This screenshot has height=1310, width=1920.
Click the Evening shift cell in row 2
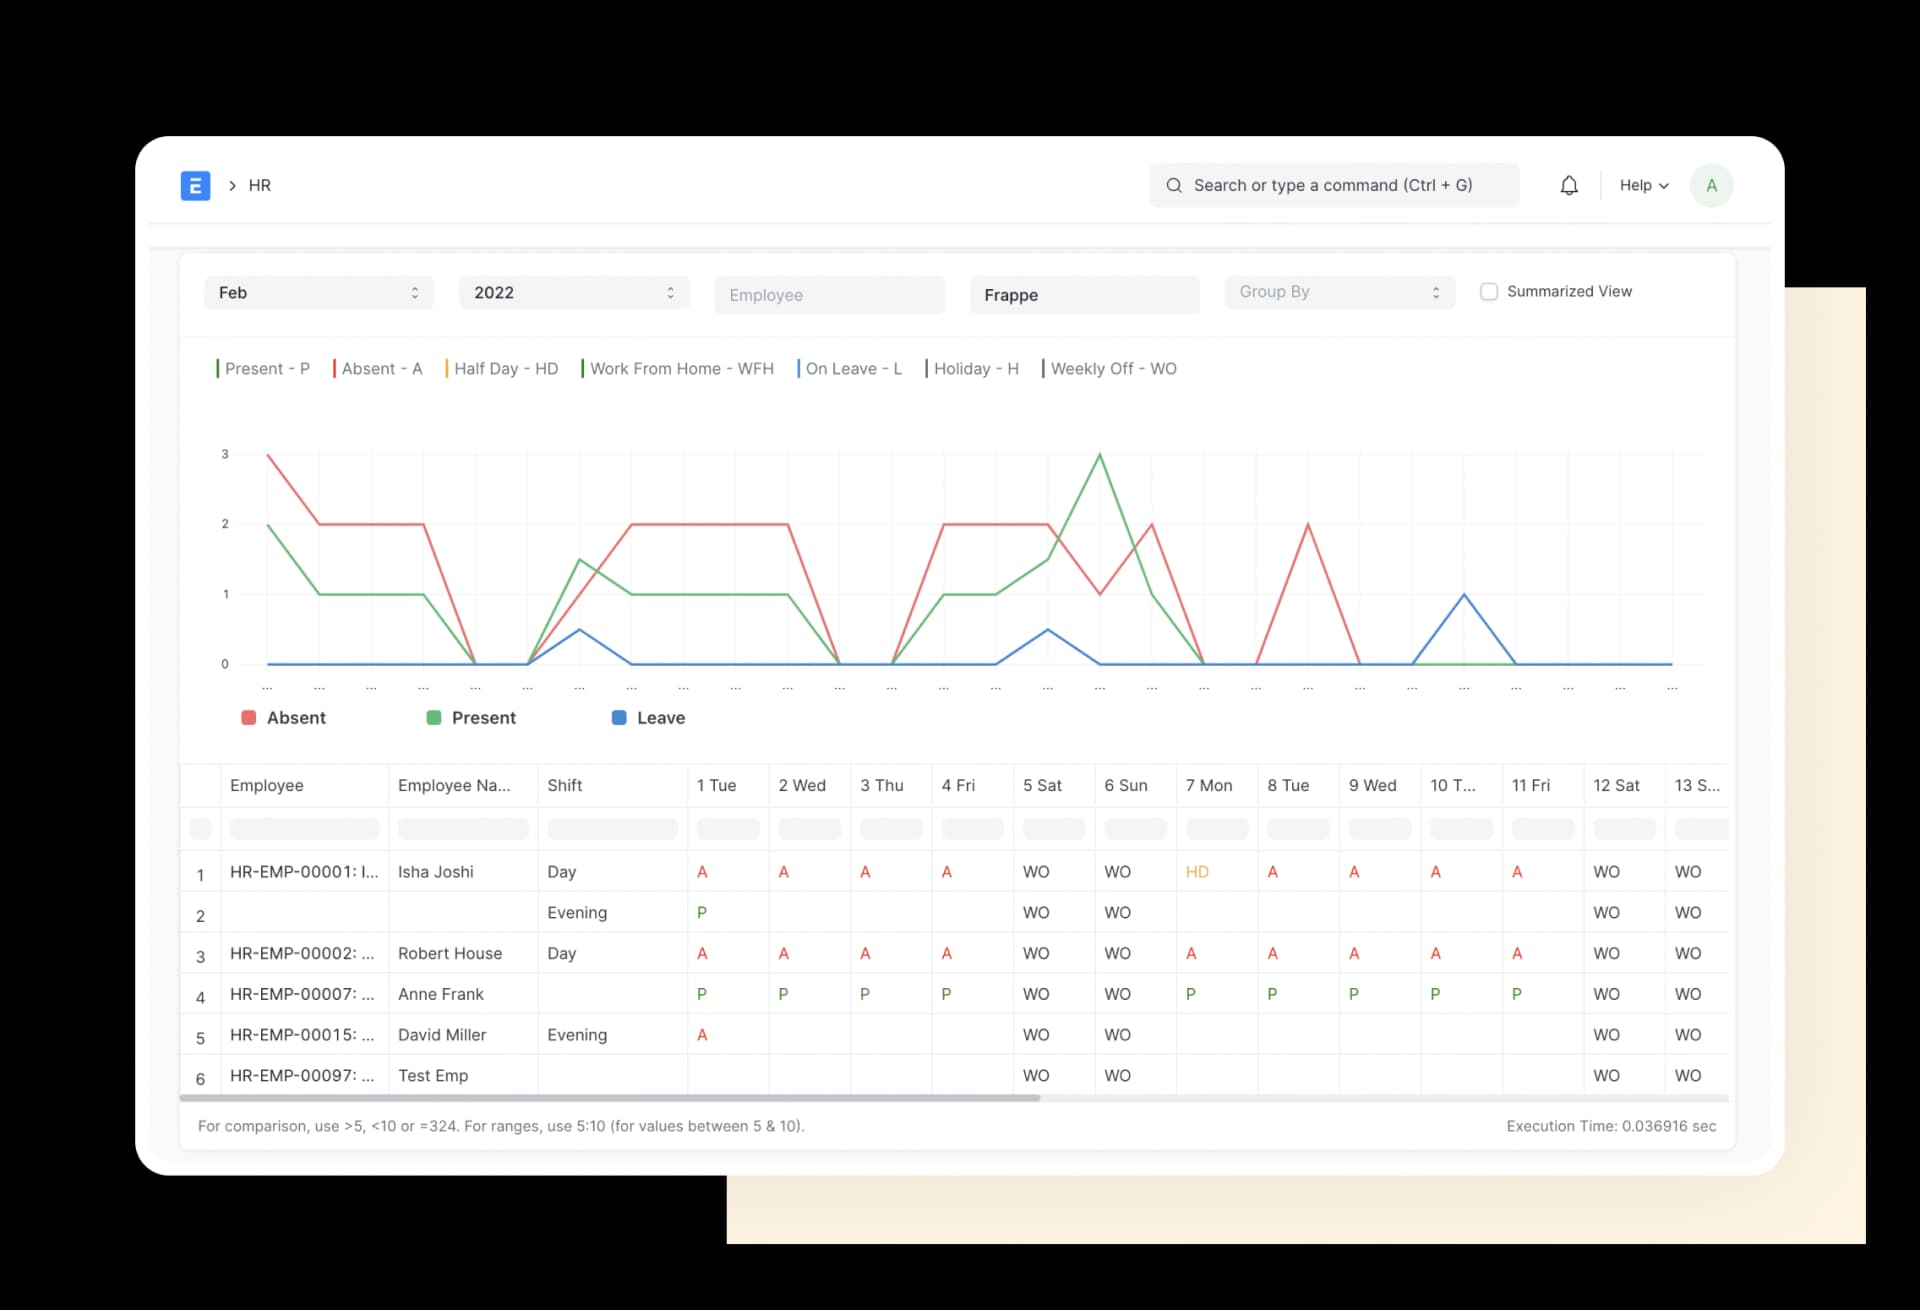pyautogui.click(x=613, y=913)
